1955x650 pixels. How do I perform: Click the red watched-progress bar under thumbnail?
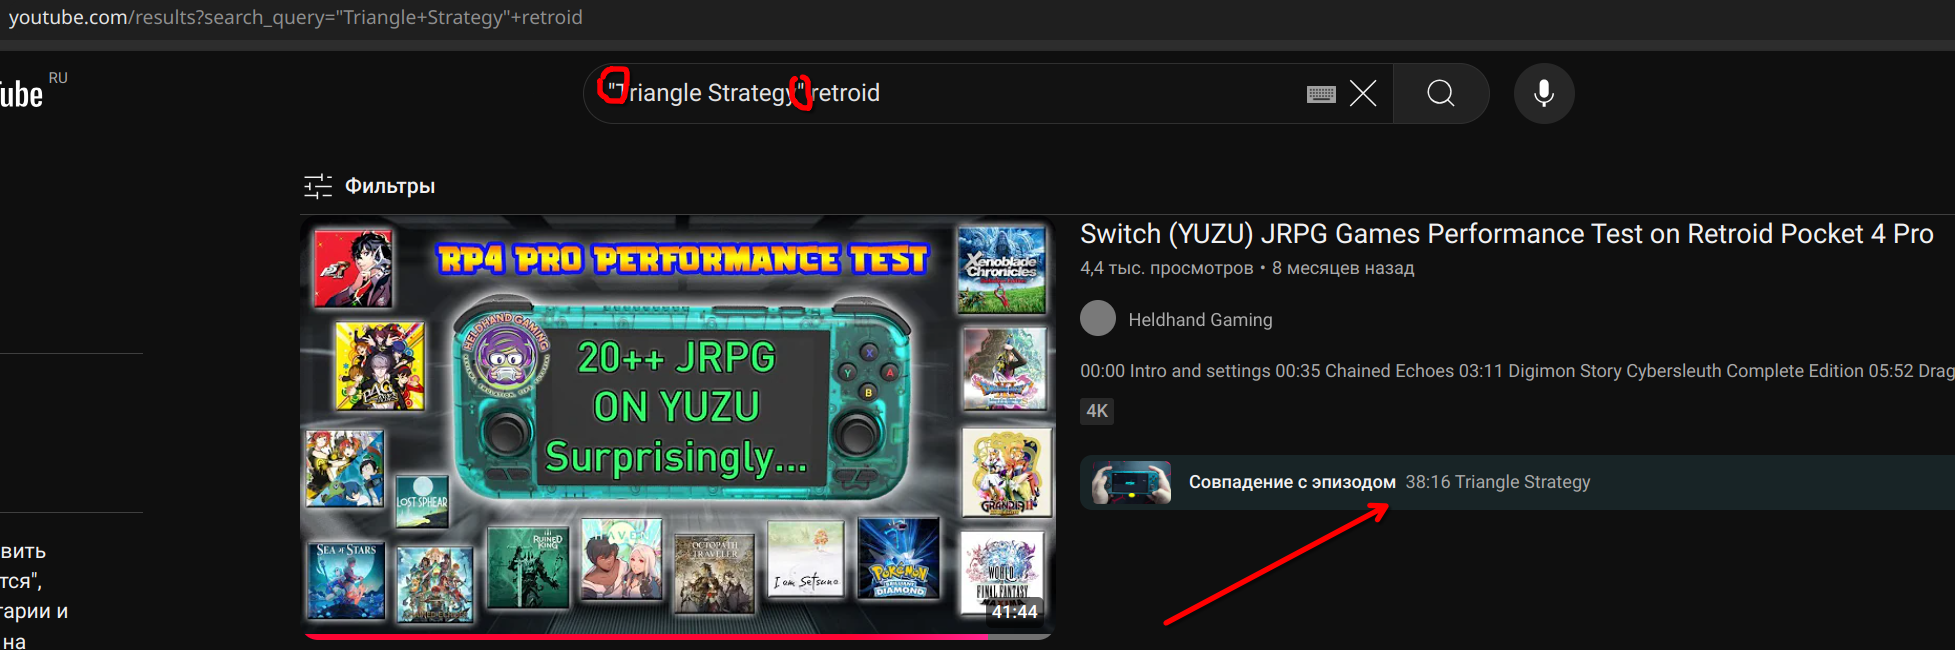point(645,636)
